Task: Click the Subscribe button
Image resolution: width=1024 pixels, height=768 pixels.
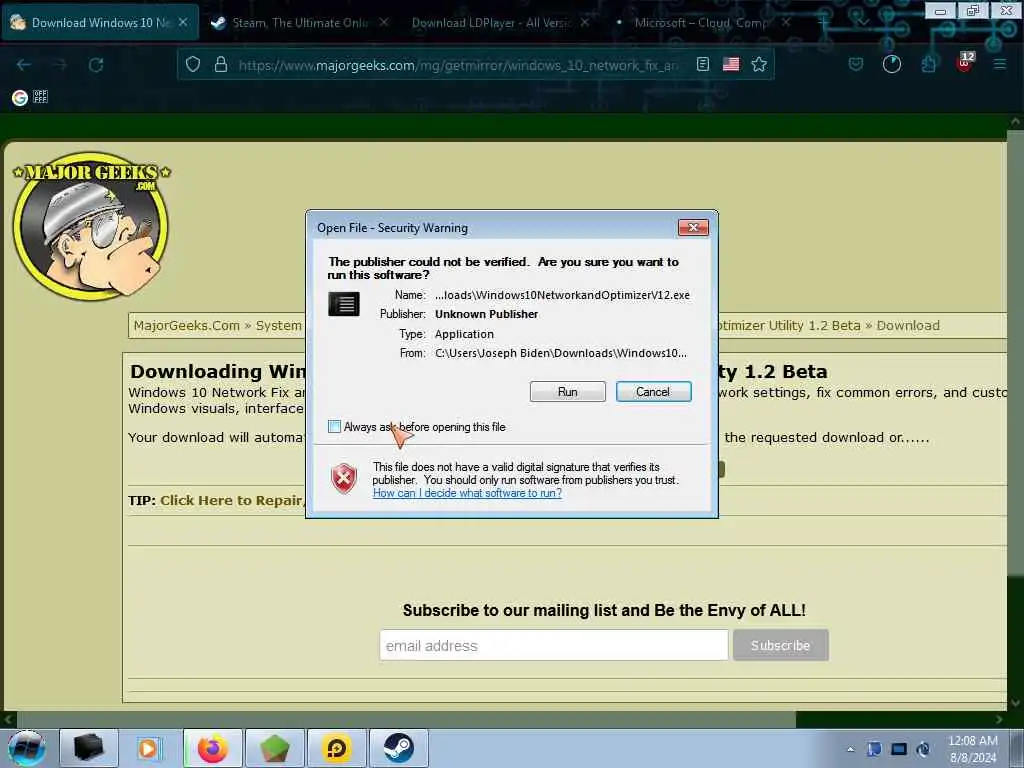Action: (780, 645)
